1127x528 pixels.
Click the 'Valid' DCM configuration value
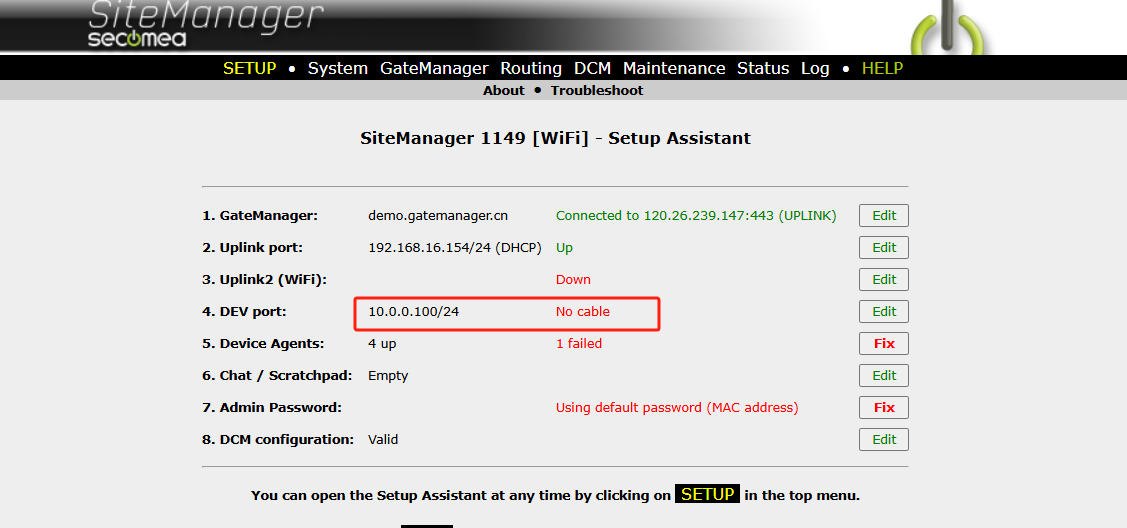coord(383,439)
